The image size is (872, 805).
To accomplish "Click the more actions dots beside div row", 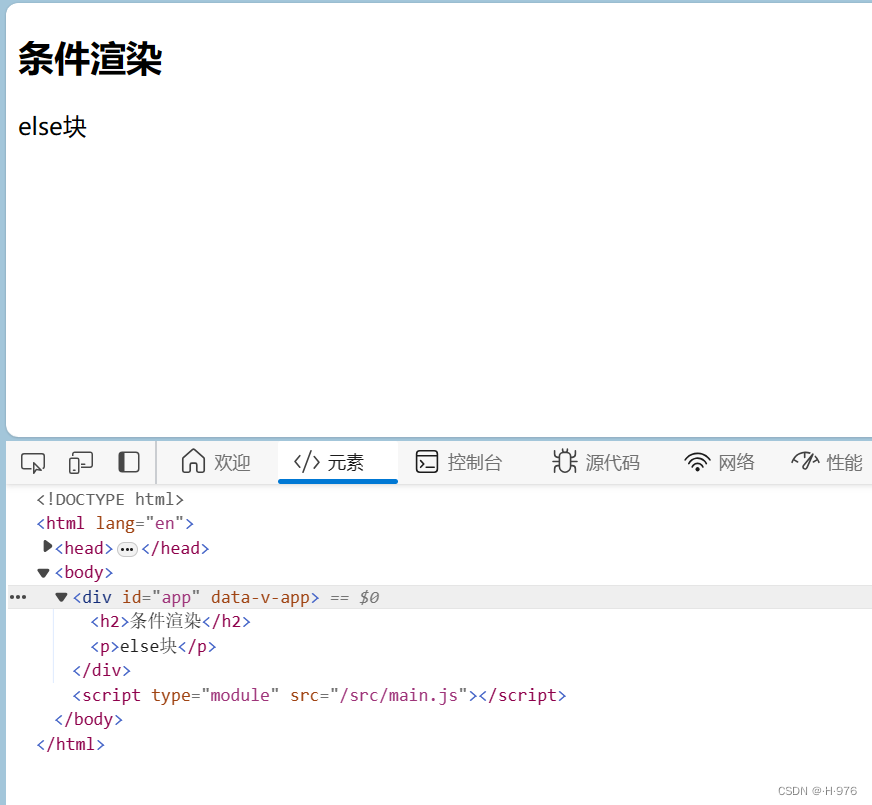I will (17, 596).
